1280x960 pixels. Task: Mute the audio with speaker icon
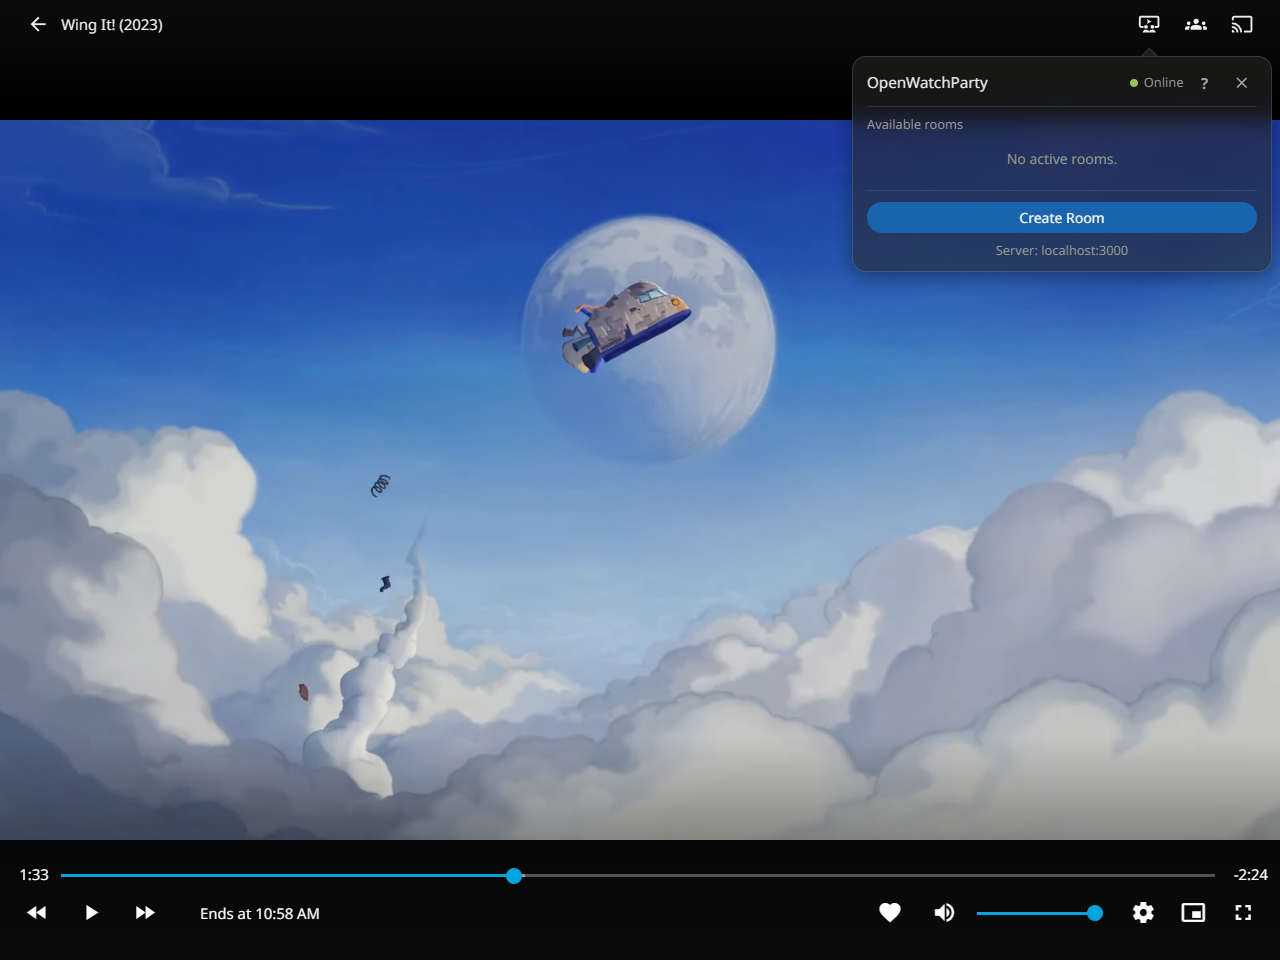[x=944, y=912]
